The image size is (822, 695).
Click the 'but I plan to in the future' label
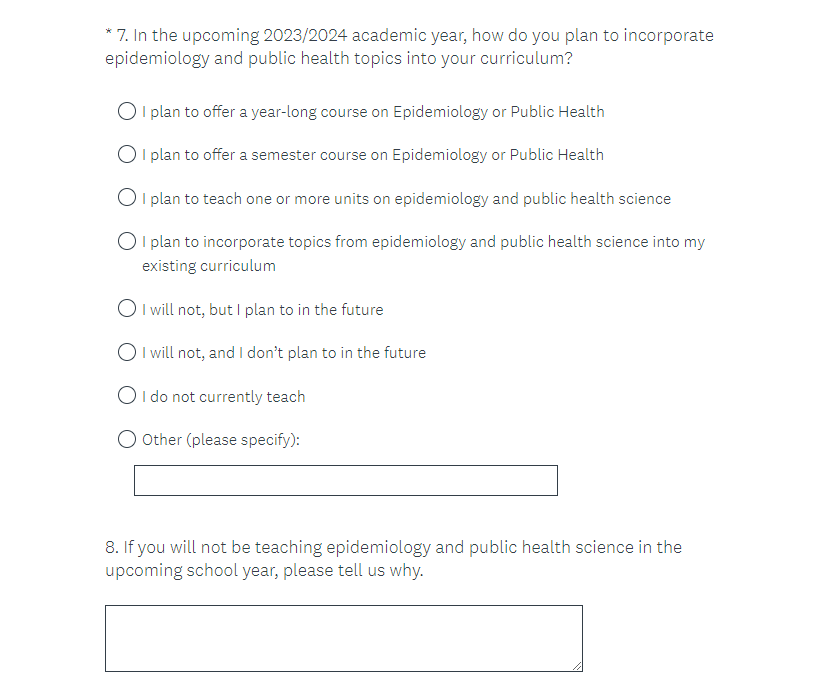click(x=262, y=310)
